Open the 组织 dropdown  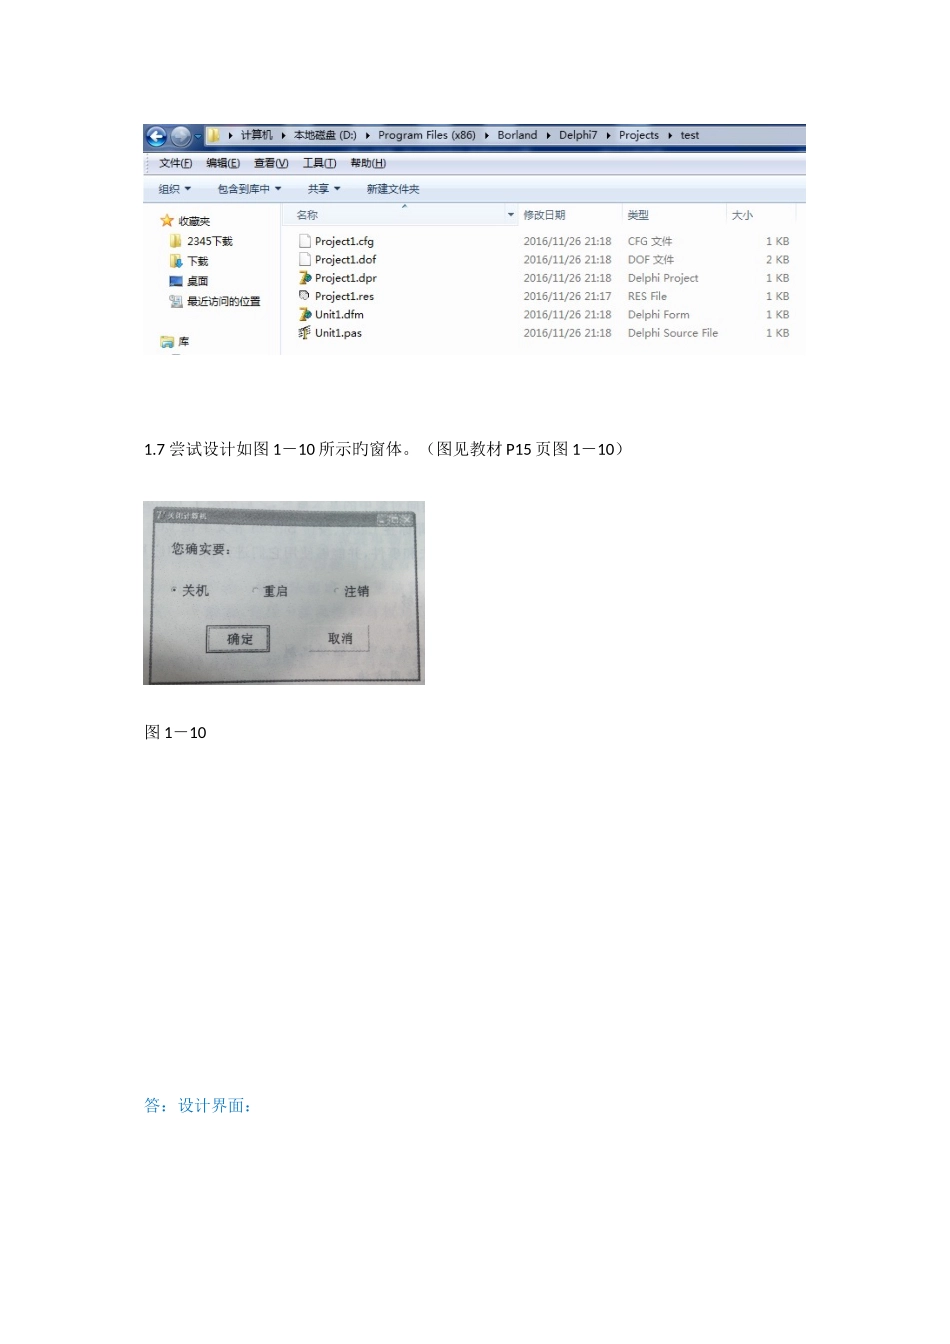(175, 189)
